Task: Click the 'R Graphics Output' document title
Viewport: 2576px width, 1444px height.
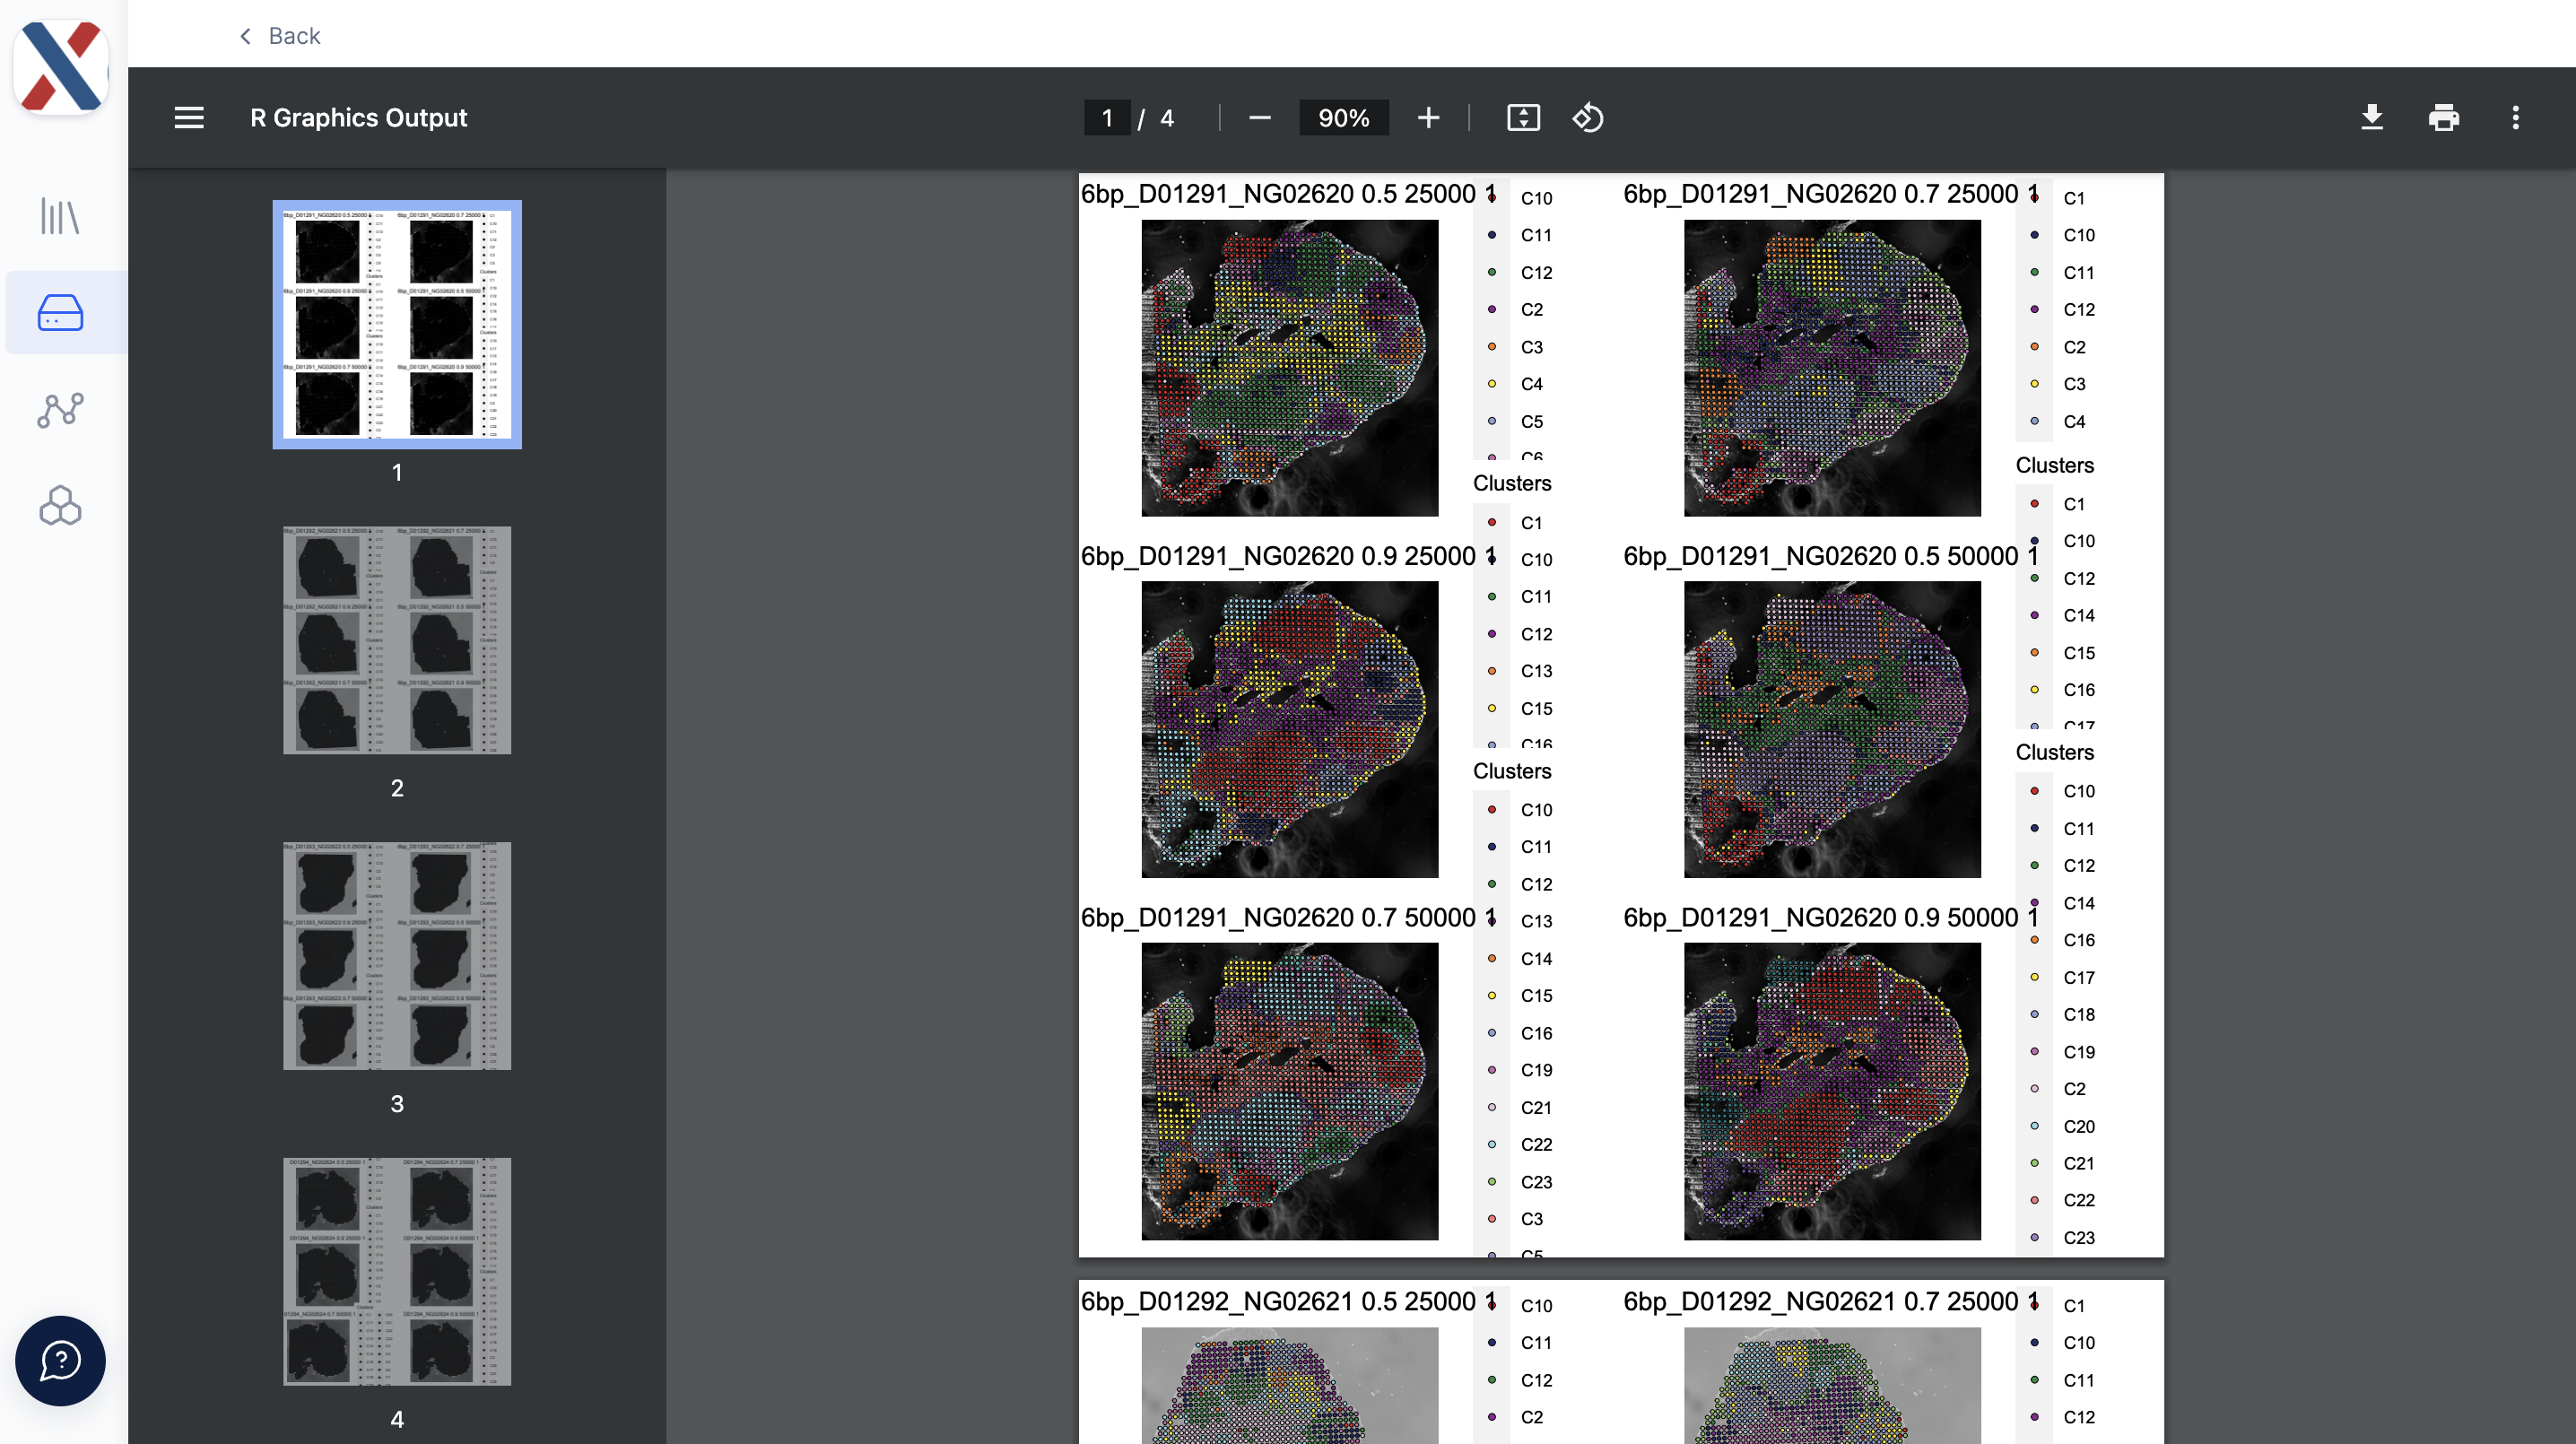Action: click(358, 118)
